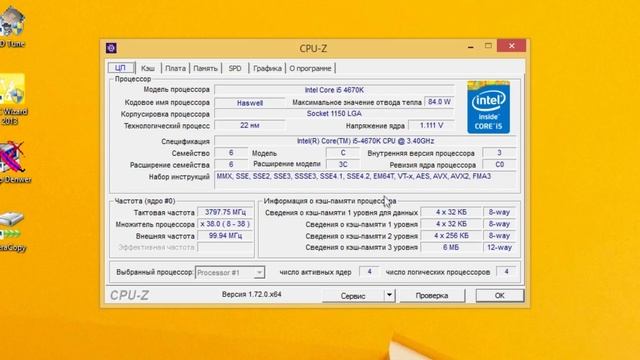Screen dimensions: 640x360
Task: Click the instruction set list MMX, SSE…
Action: (x=365, y=180)
